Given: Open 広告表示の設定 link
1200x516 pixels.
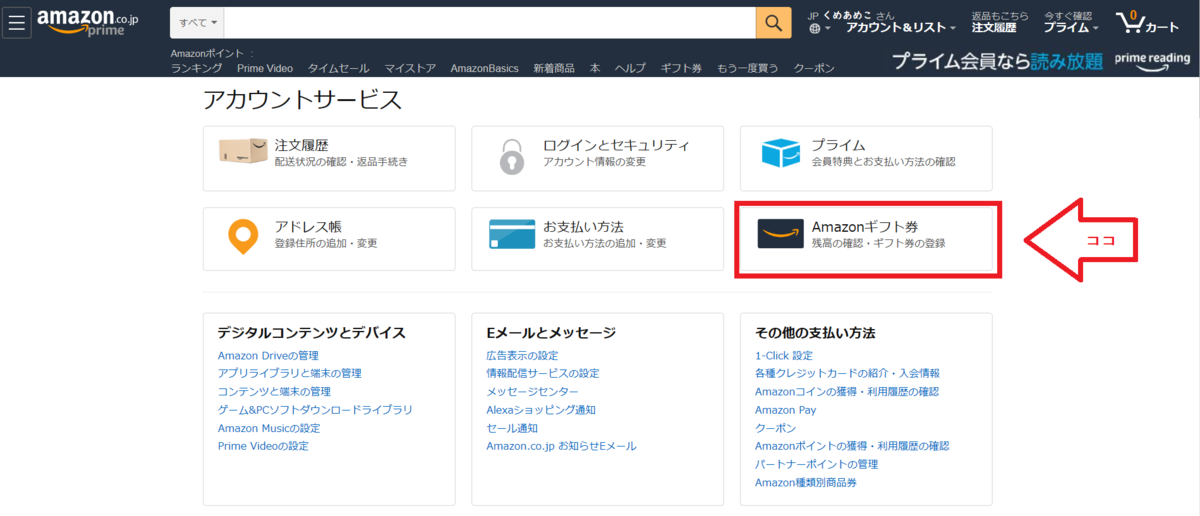Looking at the screenshot, I should pos(522,356).
